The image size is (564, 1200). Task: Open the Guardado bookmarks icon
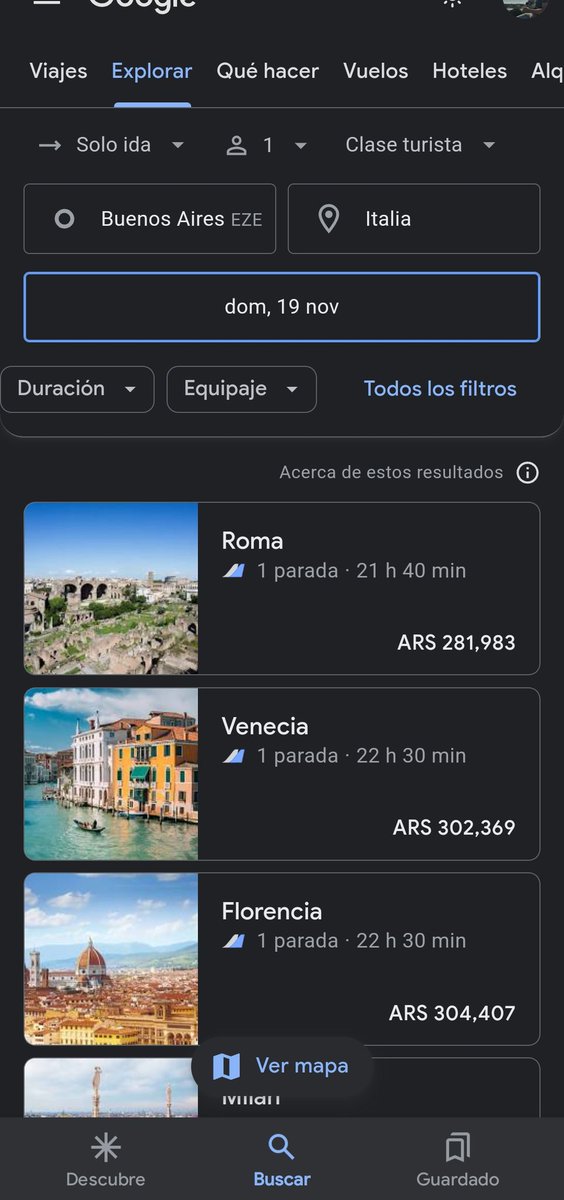(458, 1147)
